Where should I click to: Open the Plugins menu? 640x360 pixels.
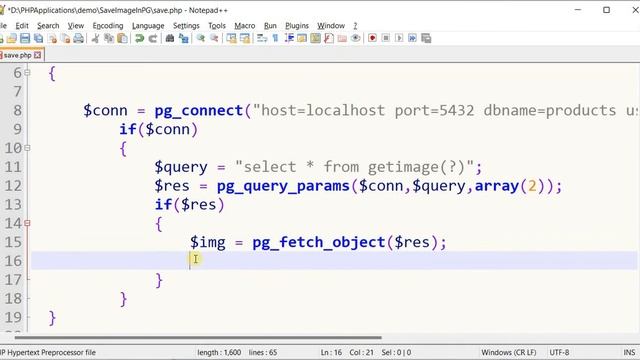(297, 26)
